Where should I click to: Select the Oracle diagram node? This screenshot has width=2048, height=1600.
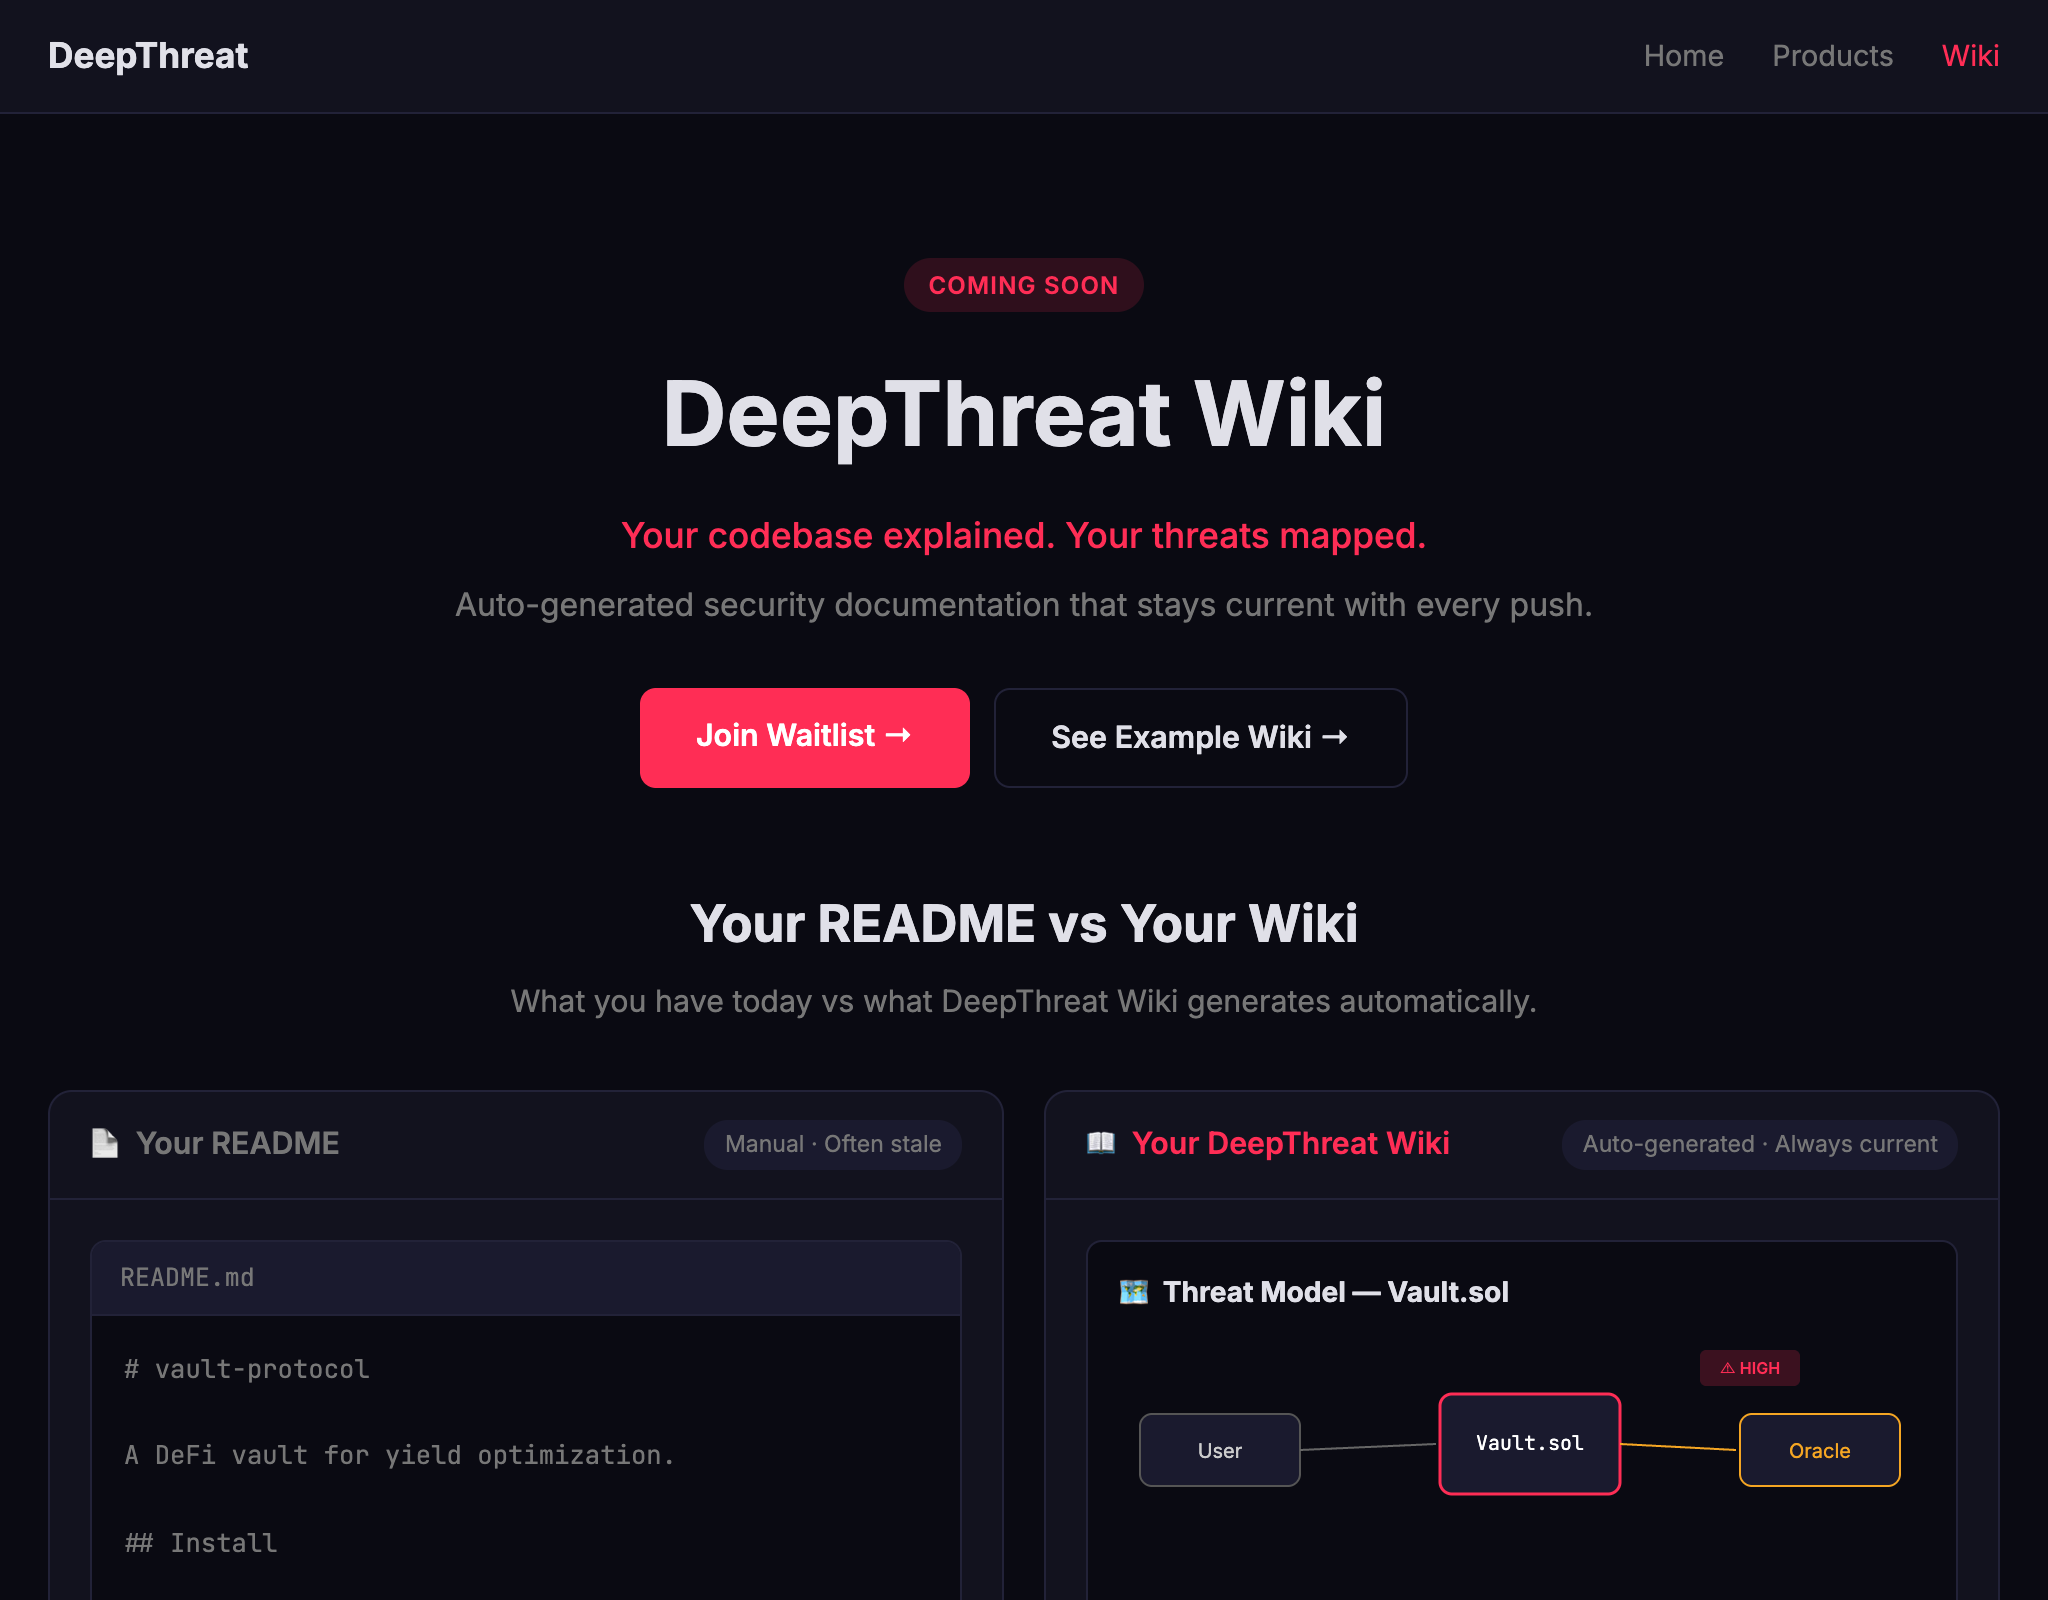pos(1819,1450)
